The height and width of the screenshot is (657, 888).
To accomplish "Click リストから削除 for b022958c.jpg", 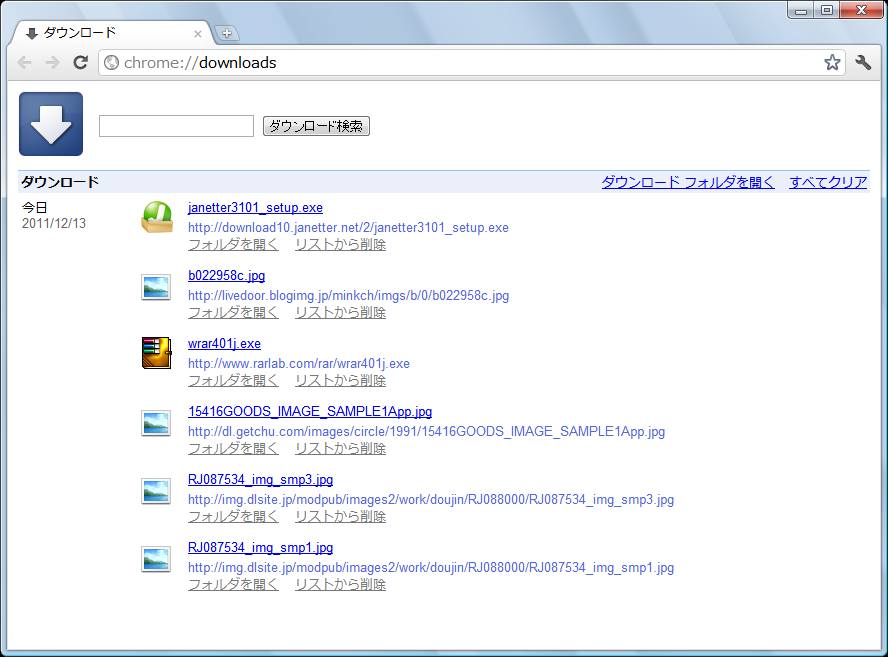I will 340,313.
